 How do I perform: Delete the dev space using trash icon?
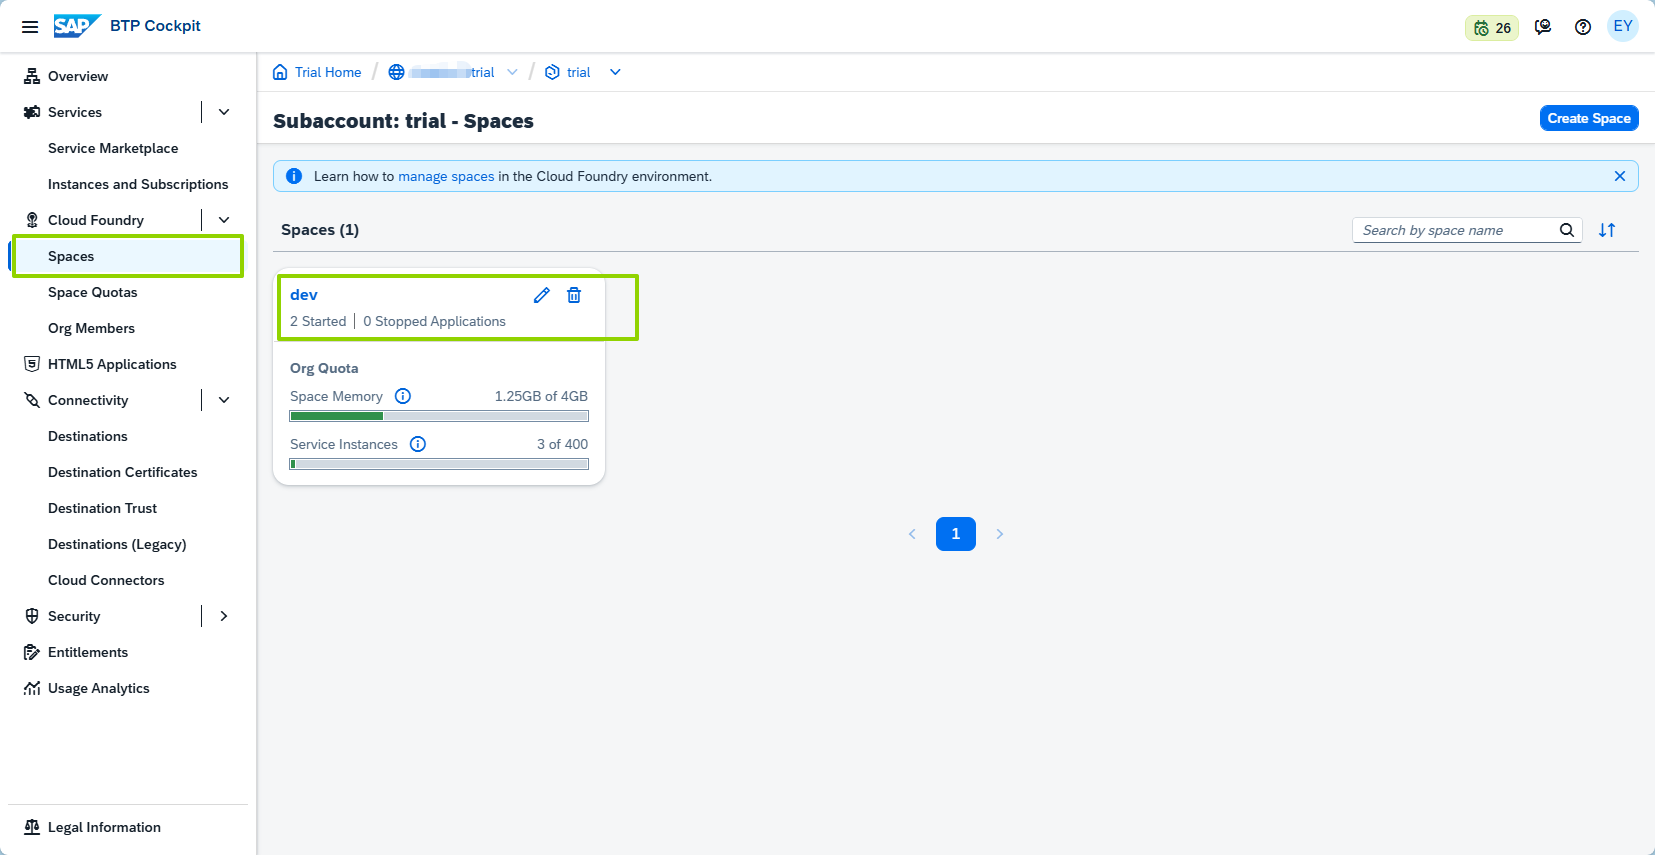[x=574, y=295]
